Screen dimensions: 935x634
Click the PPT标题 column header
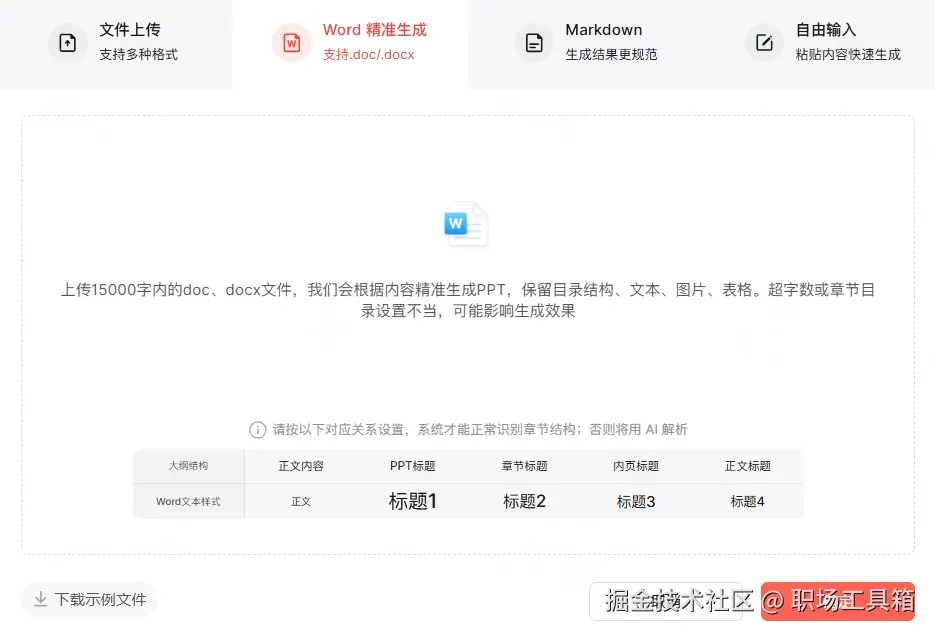[x=413, y=466]
